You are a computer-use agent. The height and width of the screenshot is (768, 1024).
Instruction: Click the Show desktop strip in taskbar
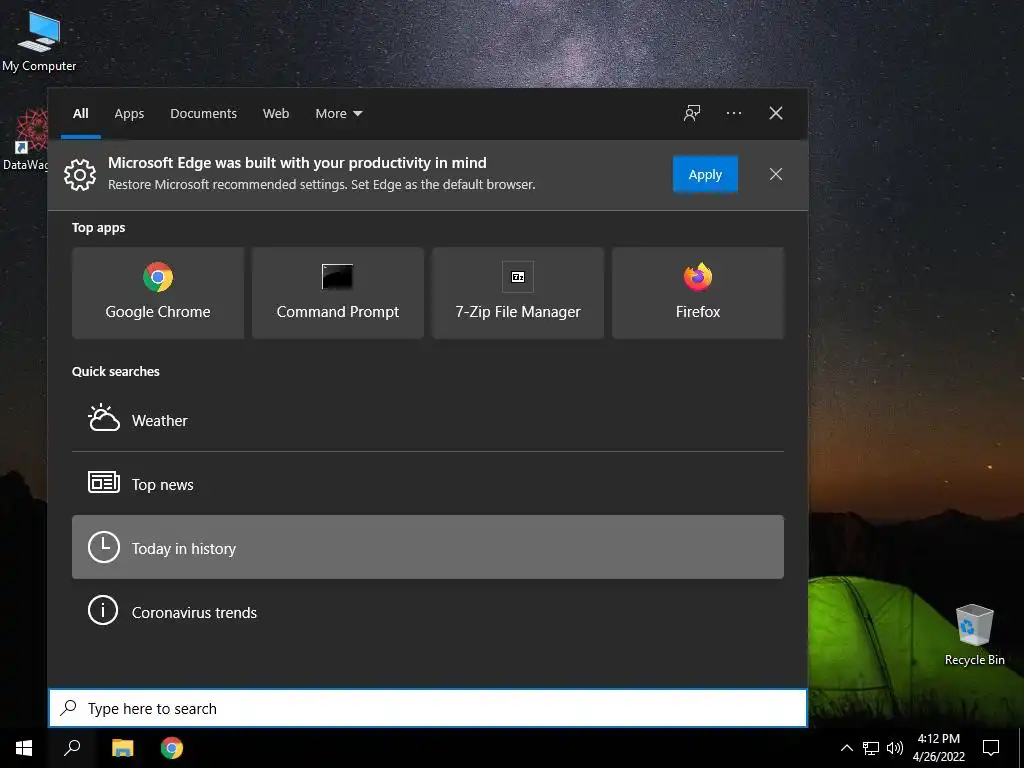pos(1021,748)
